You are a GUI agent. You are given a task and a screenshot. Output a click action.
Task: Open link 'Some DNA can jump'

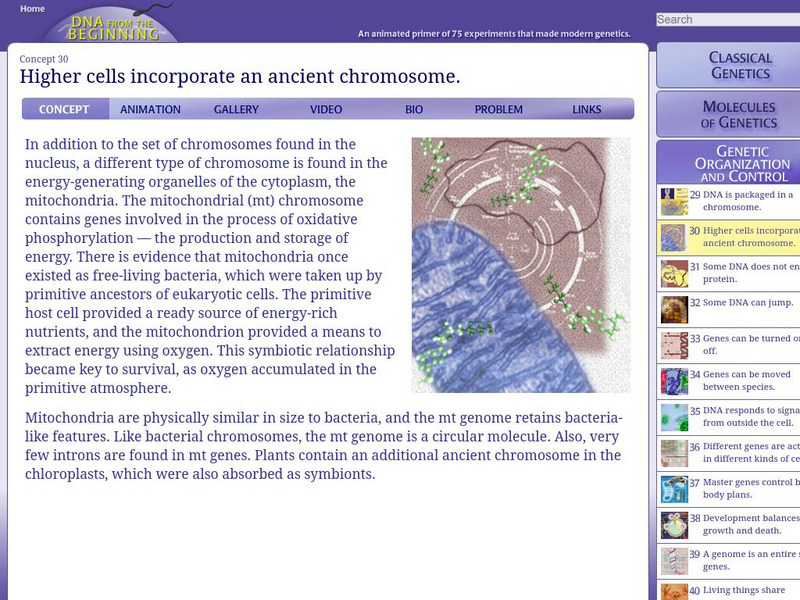coord(748,303)
